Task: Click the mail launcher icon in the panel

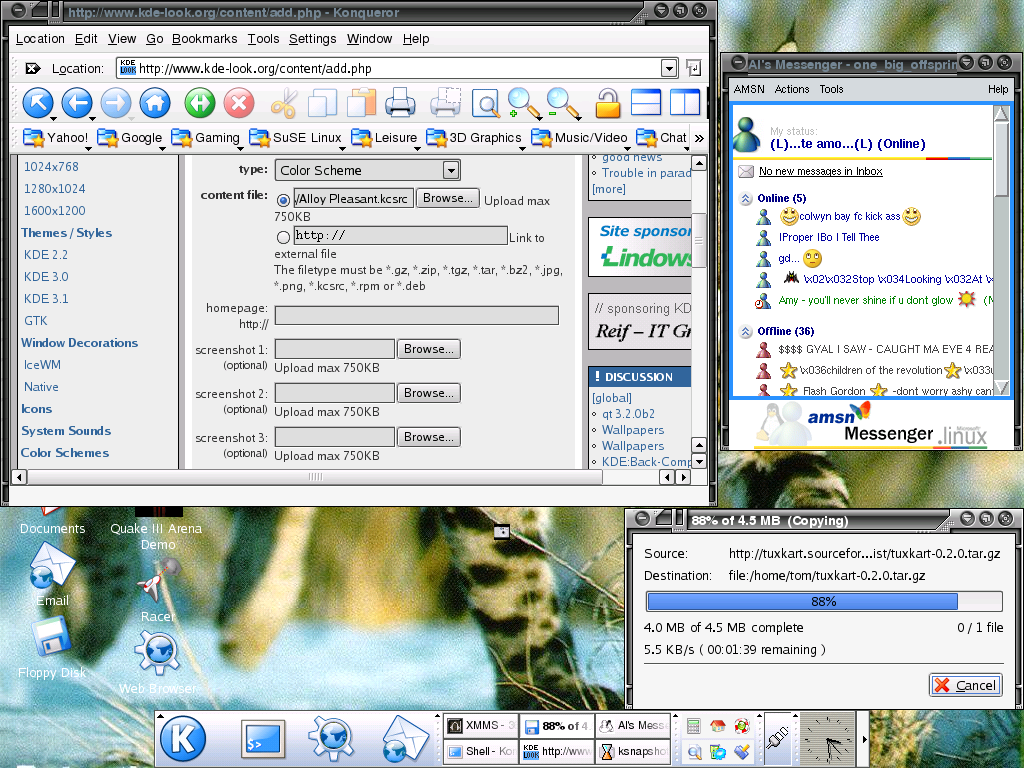Action: click(405, 739)
